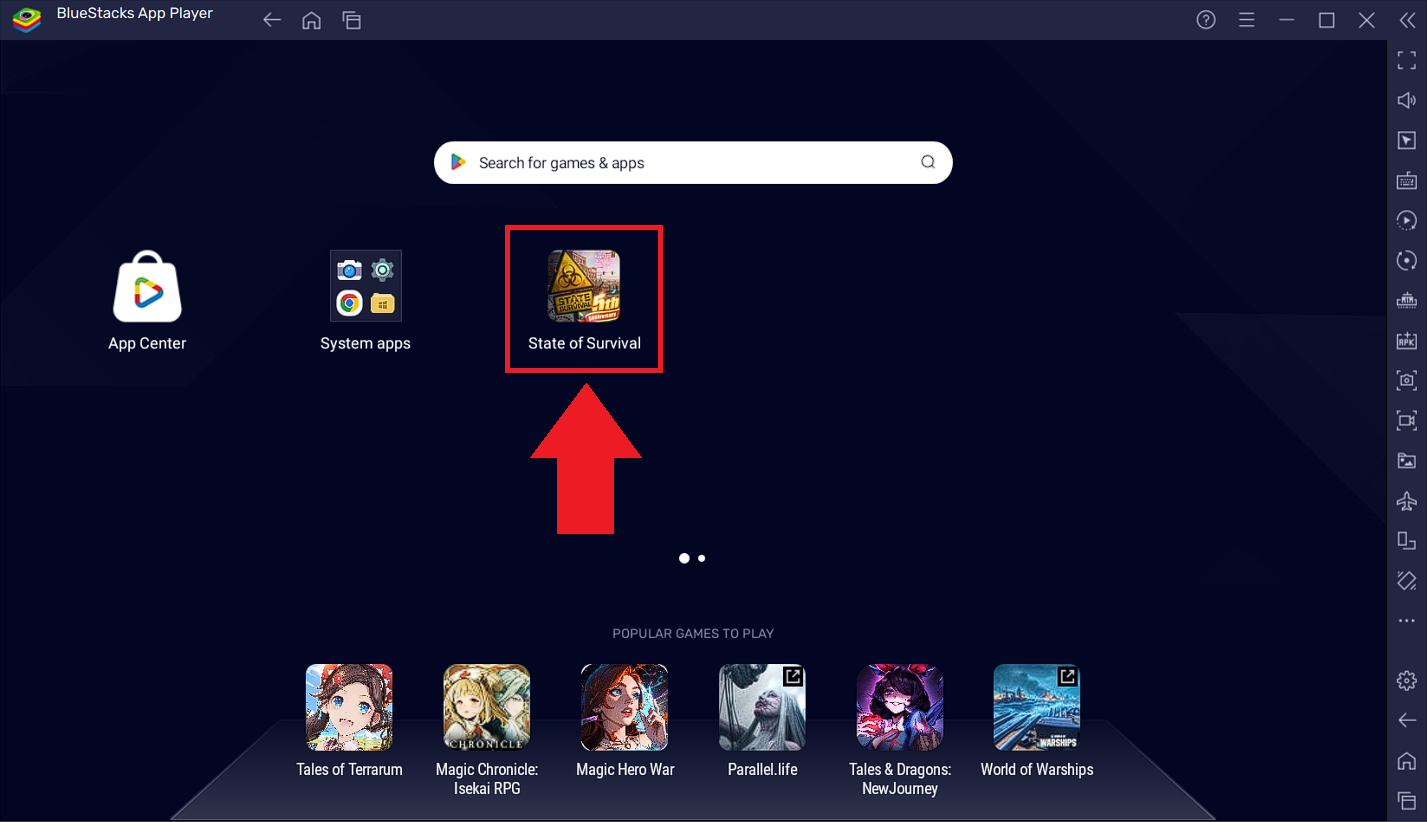Click the cursor lock icon in sidebar
This screenshot has width=1427, height=822.
1407,140
